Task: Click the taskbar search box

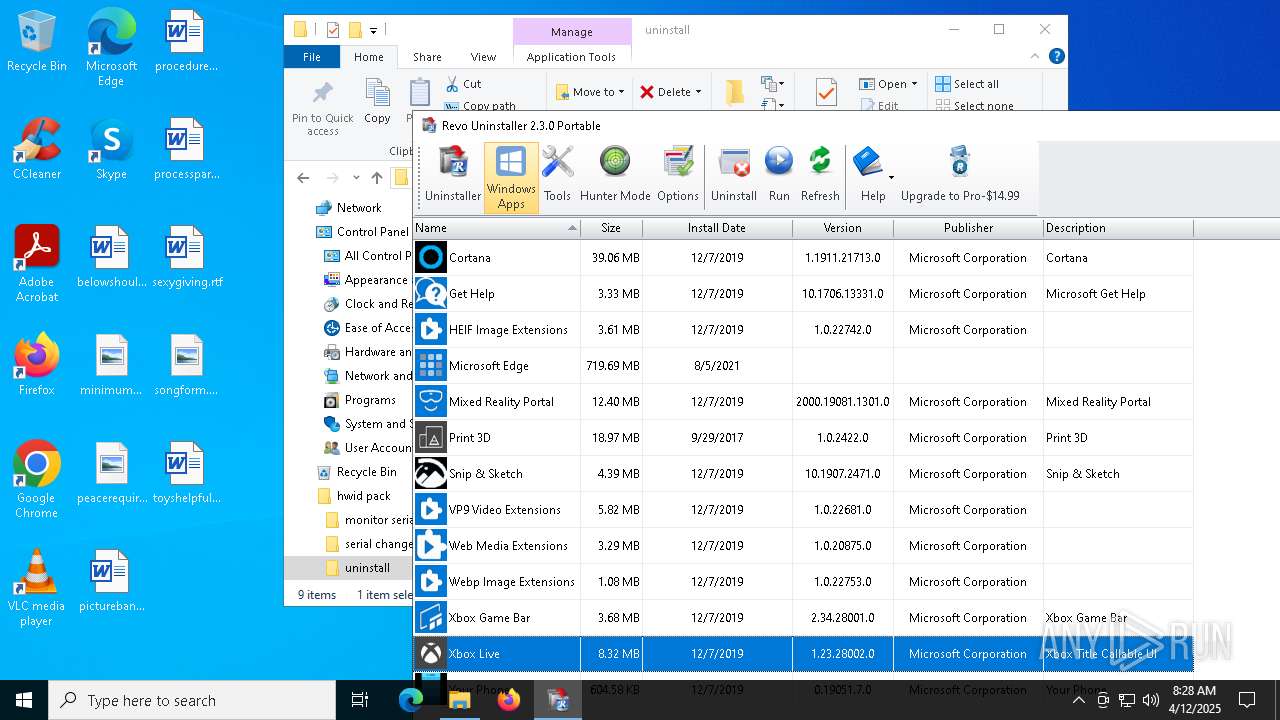Action: tap(192, 700)
